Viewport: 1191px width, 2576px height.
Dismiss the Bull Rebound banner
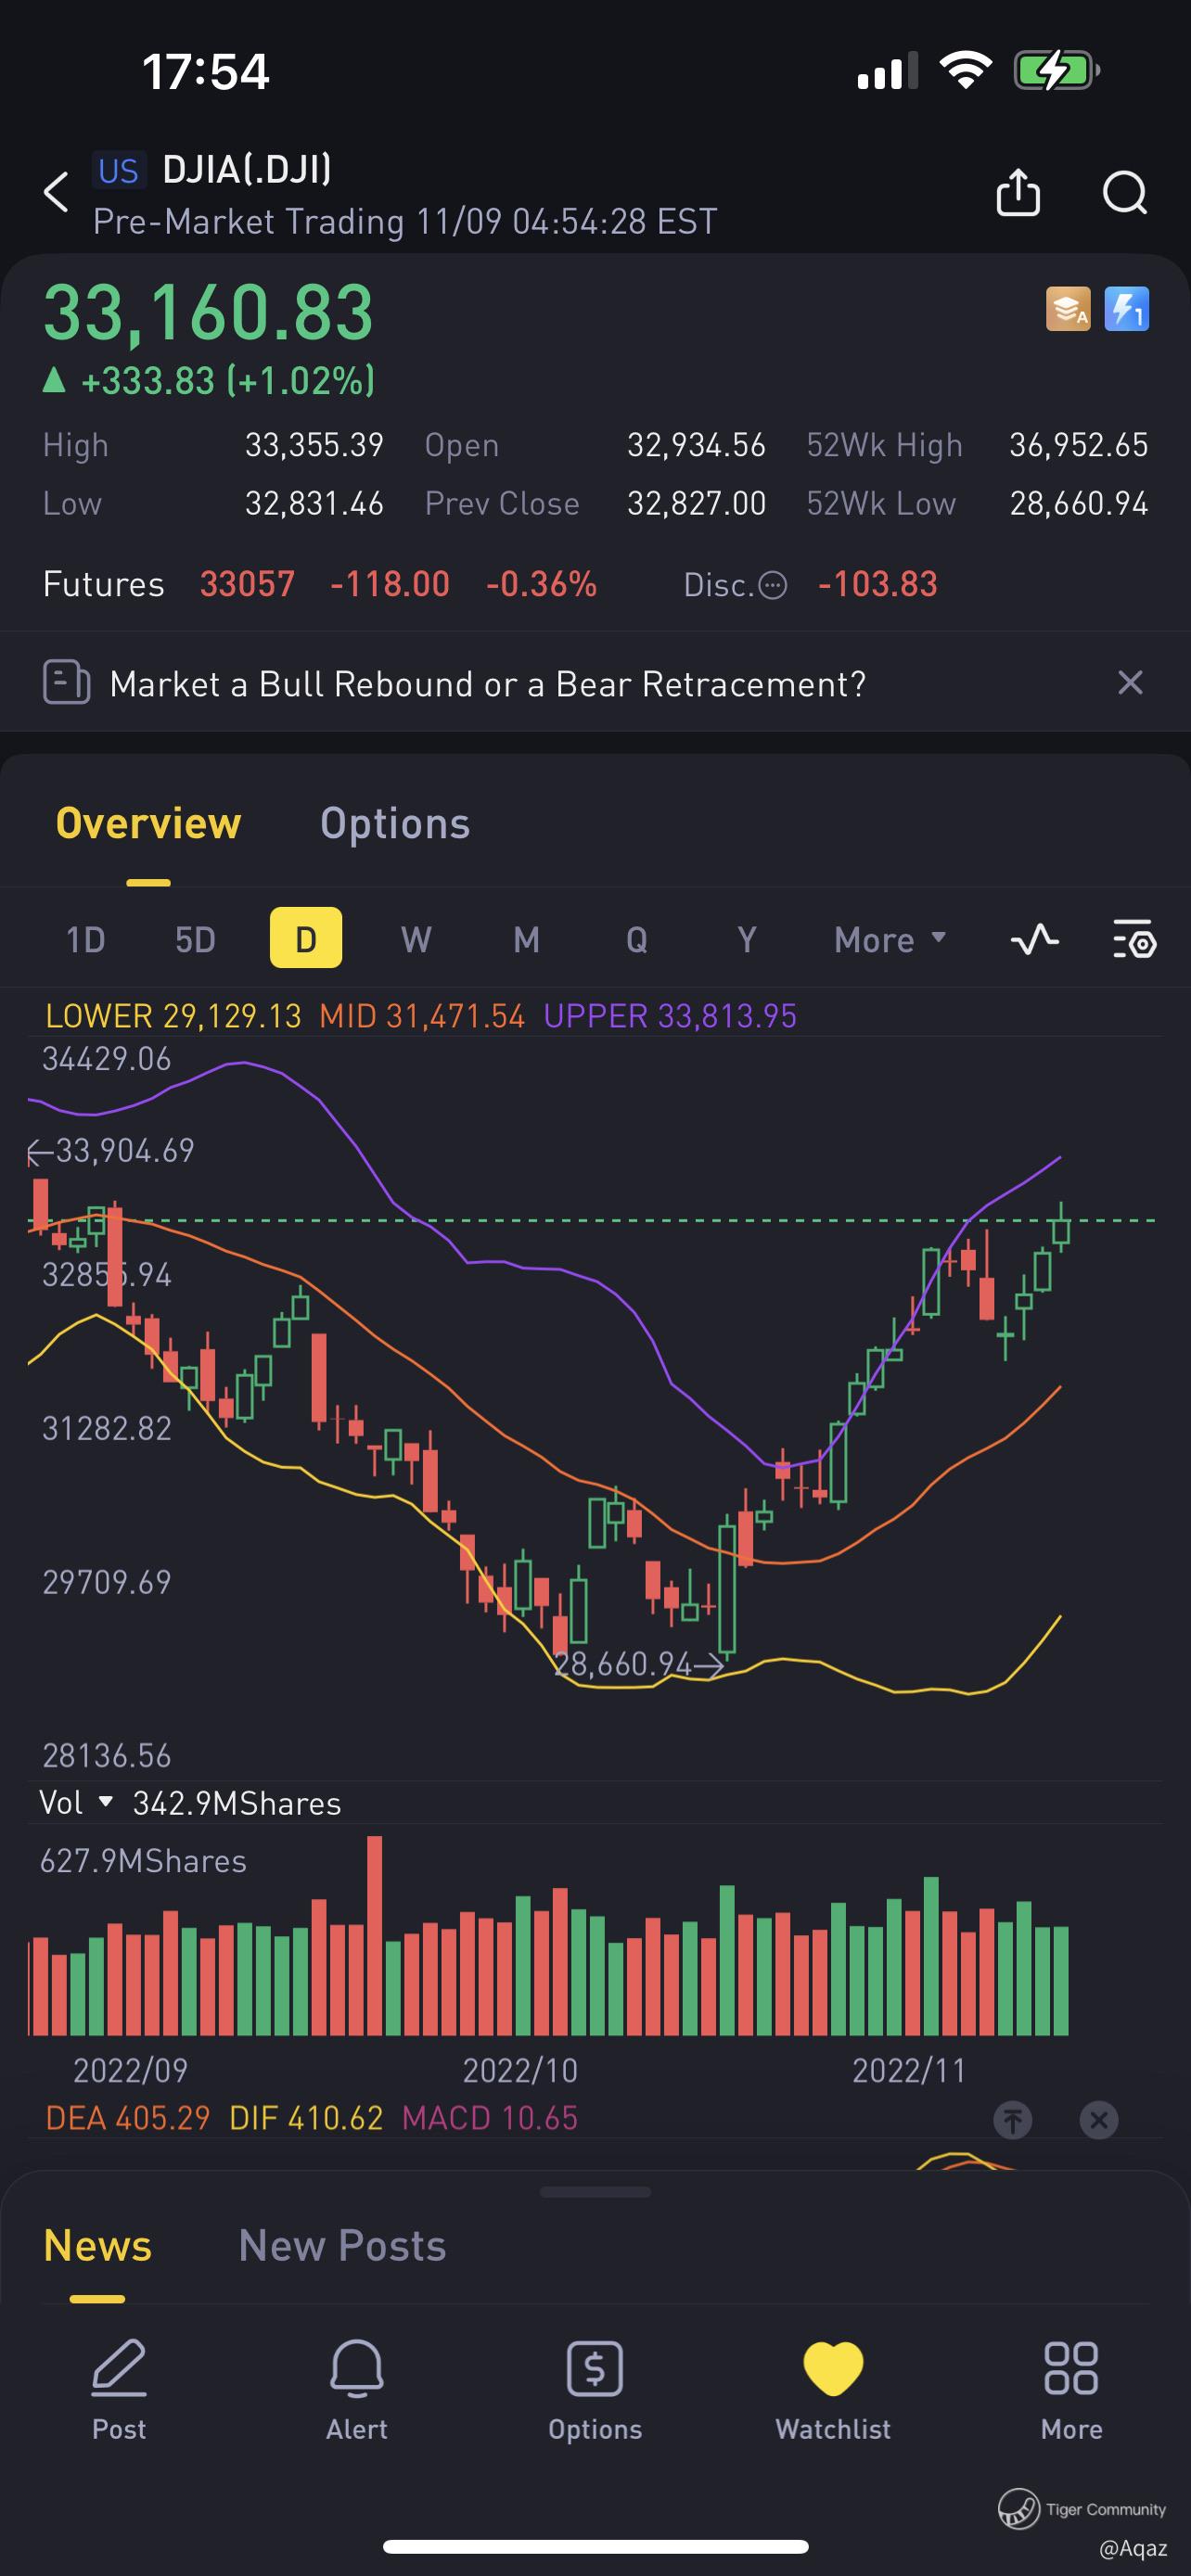(1130, 683)
